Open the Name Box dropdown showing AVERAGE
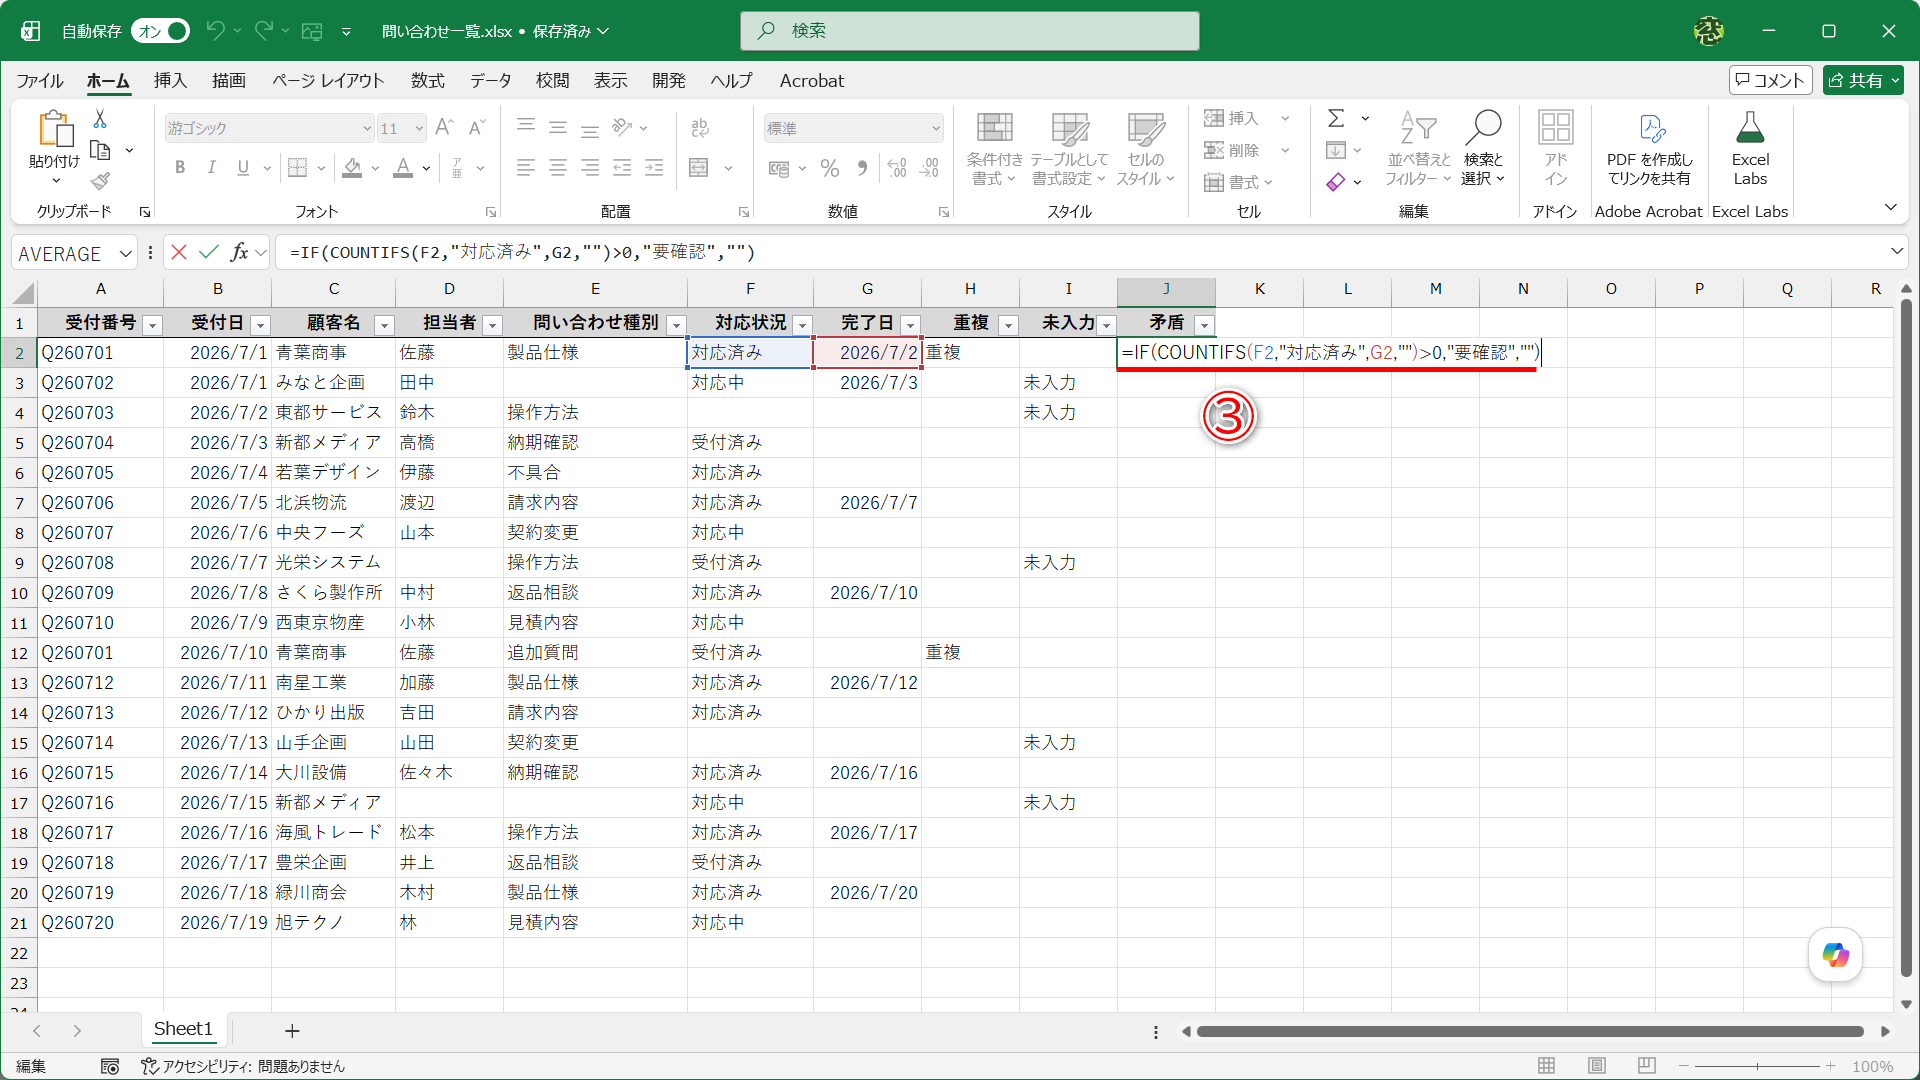Image resolution: width=1920 pixels, height=1080 pixels. click(126, 253)
